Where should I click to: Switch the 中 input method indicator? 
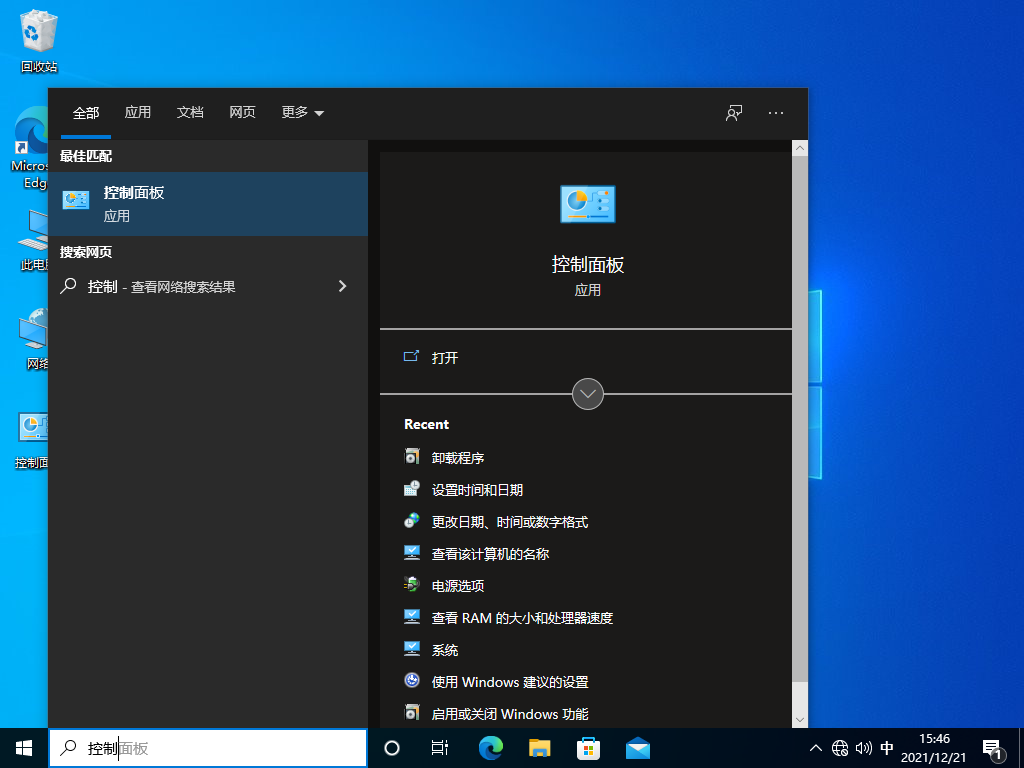(x=886, y=747)
